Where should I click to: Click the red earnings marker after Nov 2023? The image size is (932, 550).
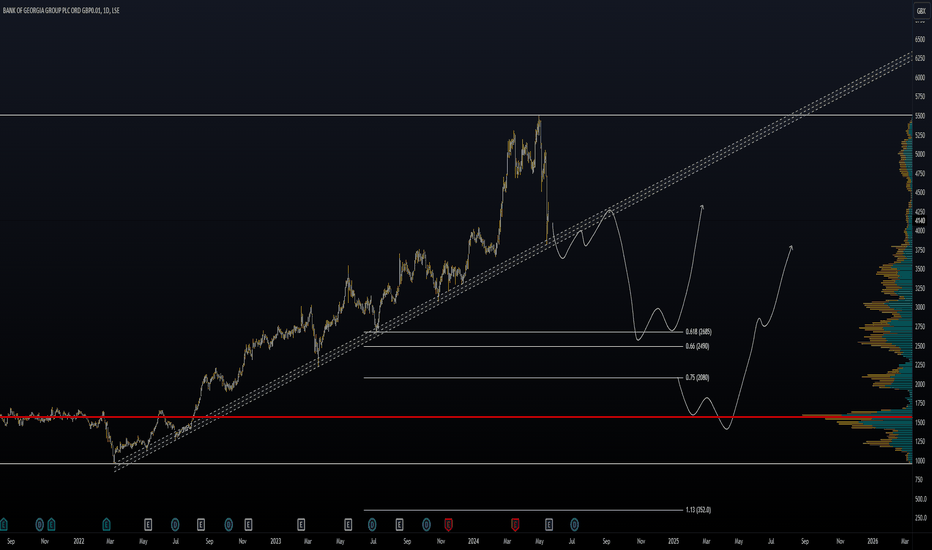[x=449, y=524]
